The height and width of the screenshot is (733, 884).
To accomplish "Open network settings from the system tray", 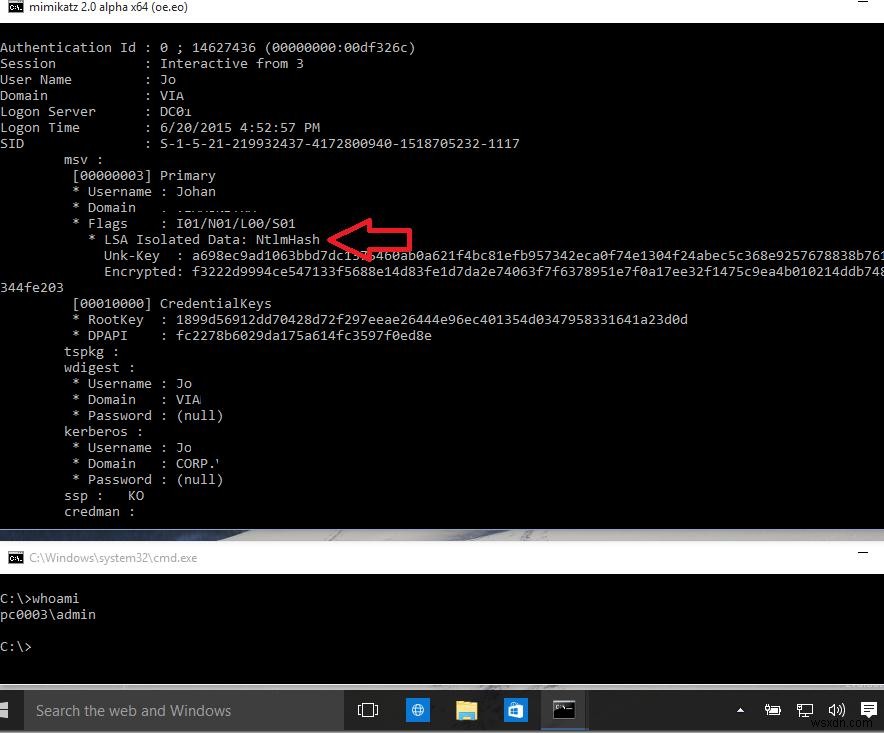I will 805,710.
